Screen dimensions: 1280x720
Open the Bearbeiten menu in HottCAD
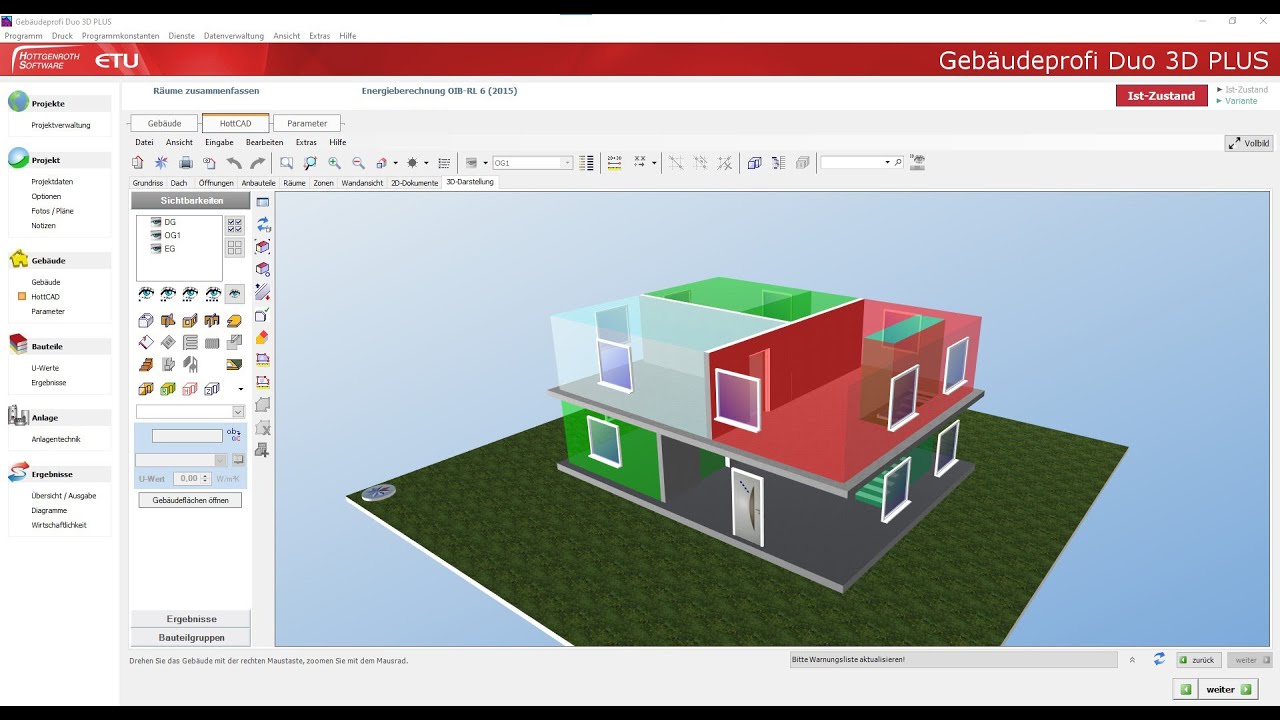[264, 142]
